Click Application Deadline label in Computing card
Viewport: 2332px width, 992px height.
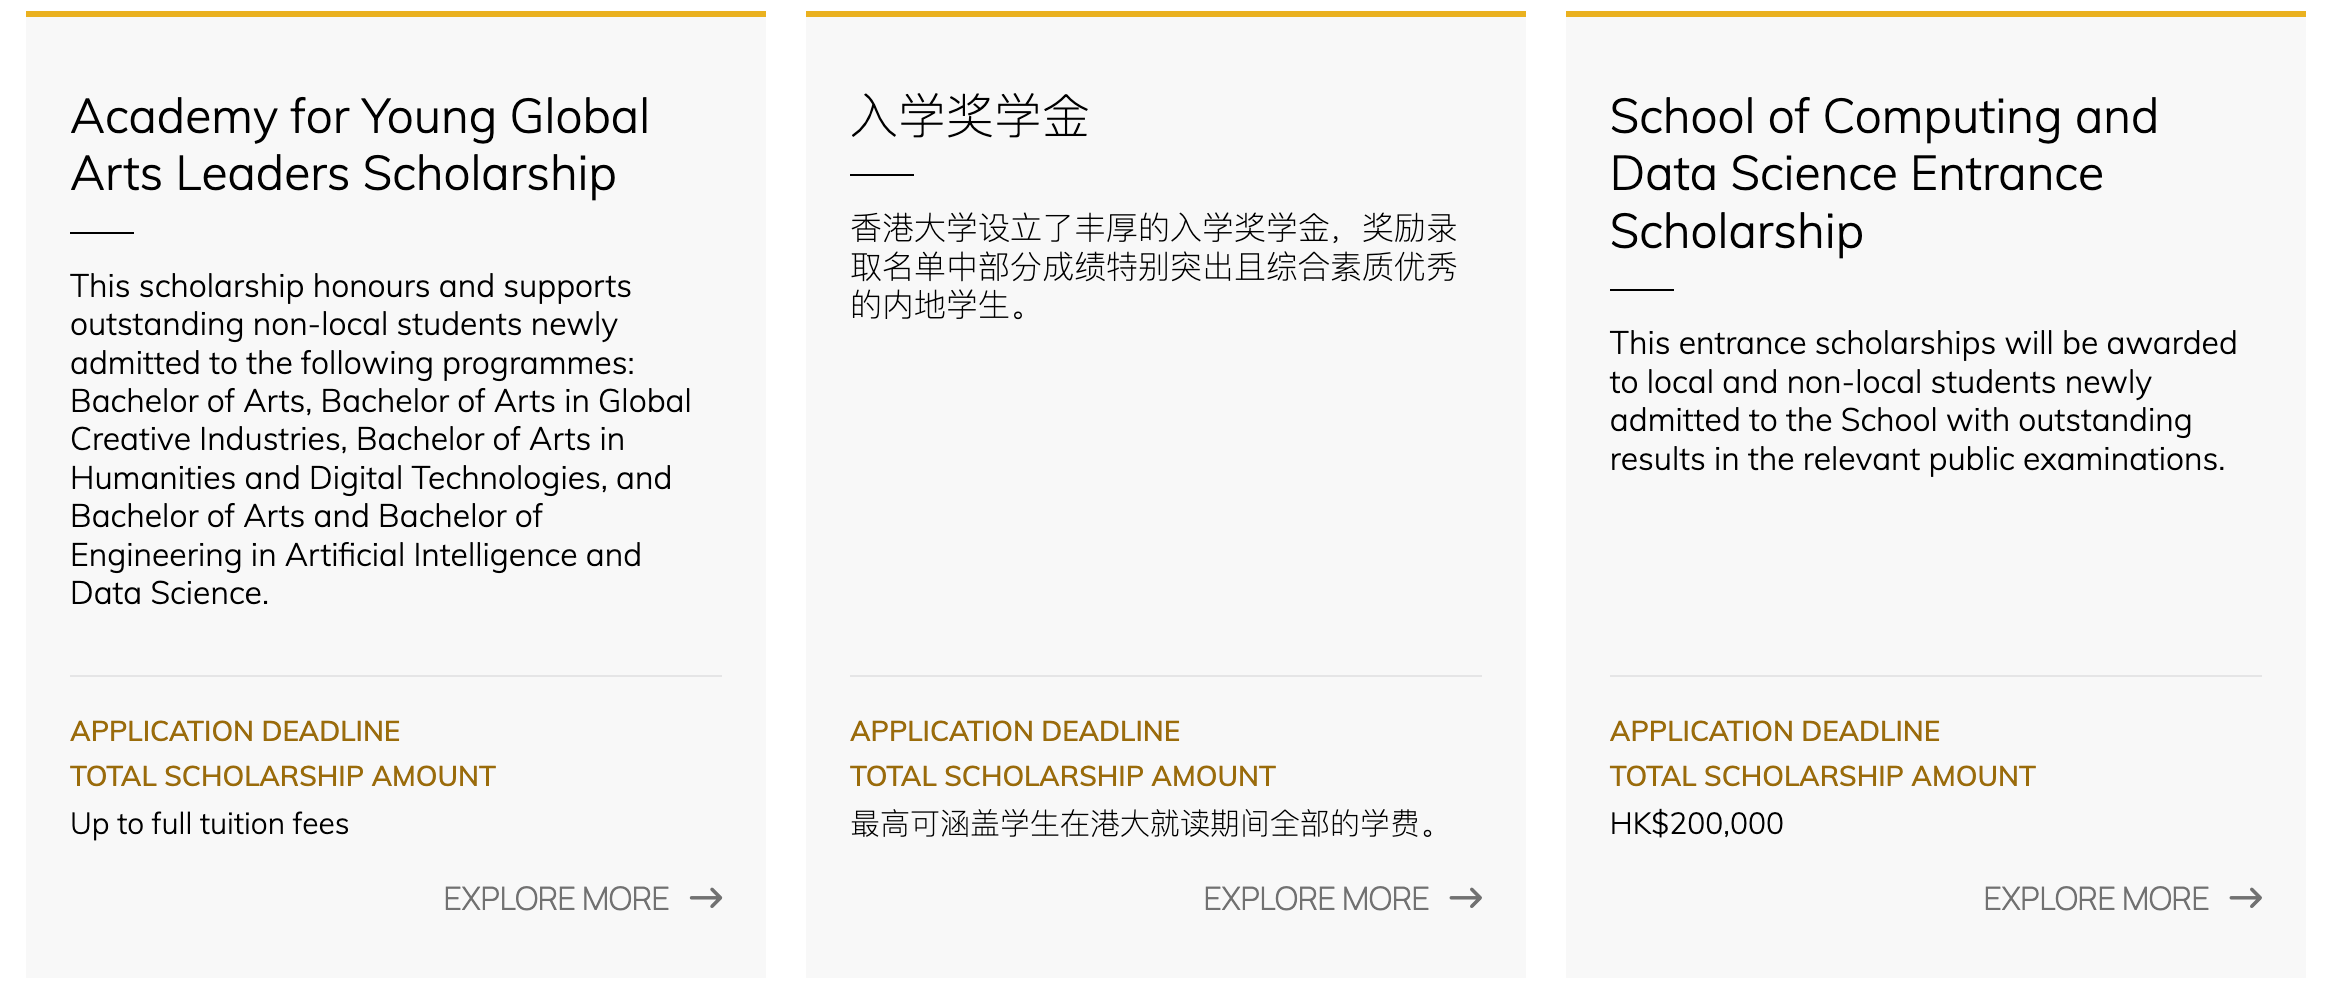1775,731
